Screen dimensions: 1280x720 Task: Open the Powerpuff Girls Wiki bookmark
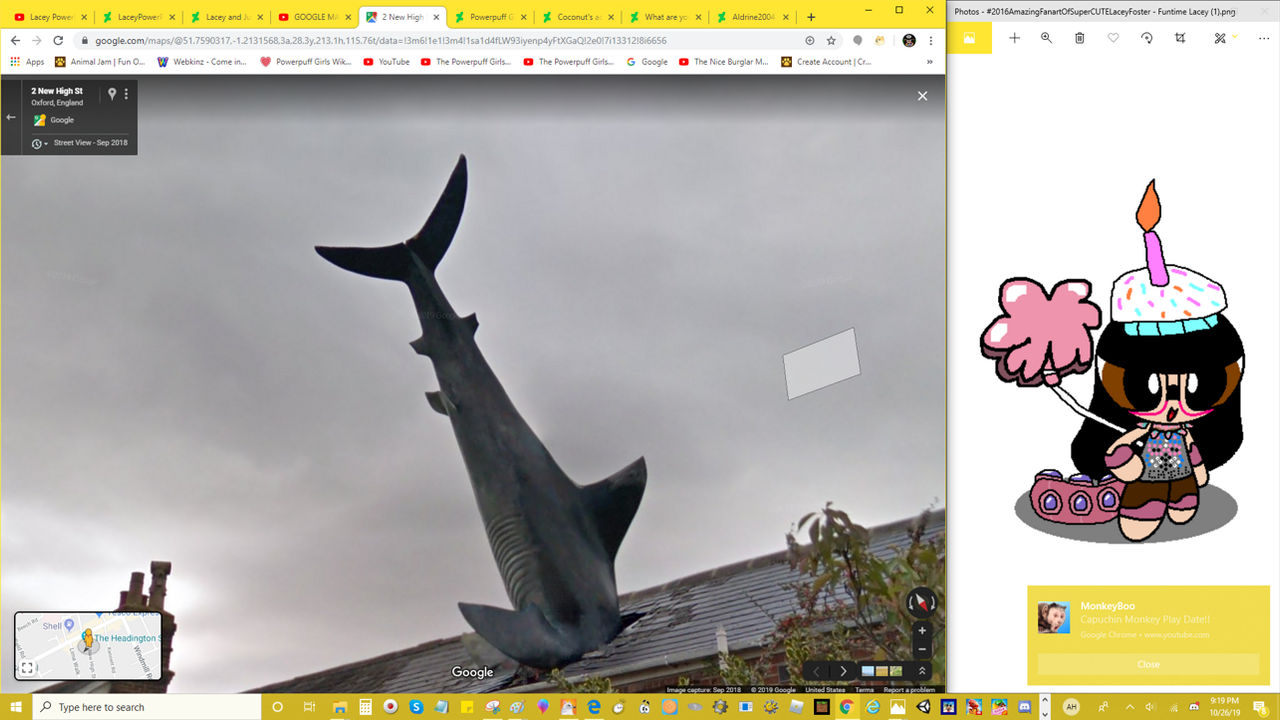click(306, 62)
